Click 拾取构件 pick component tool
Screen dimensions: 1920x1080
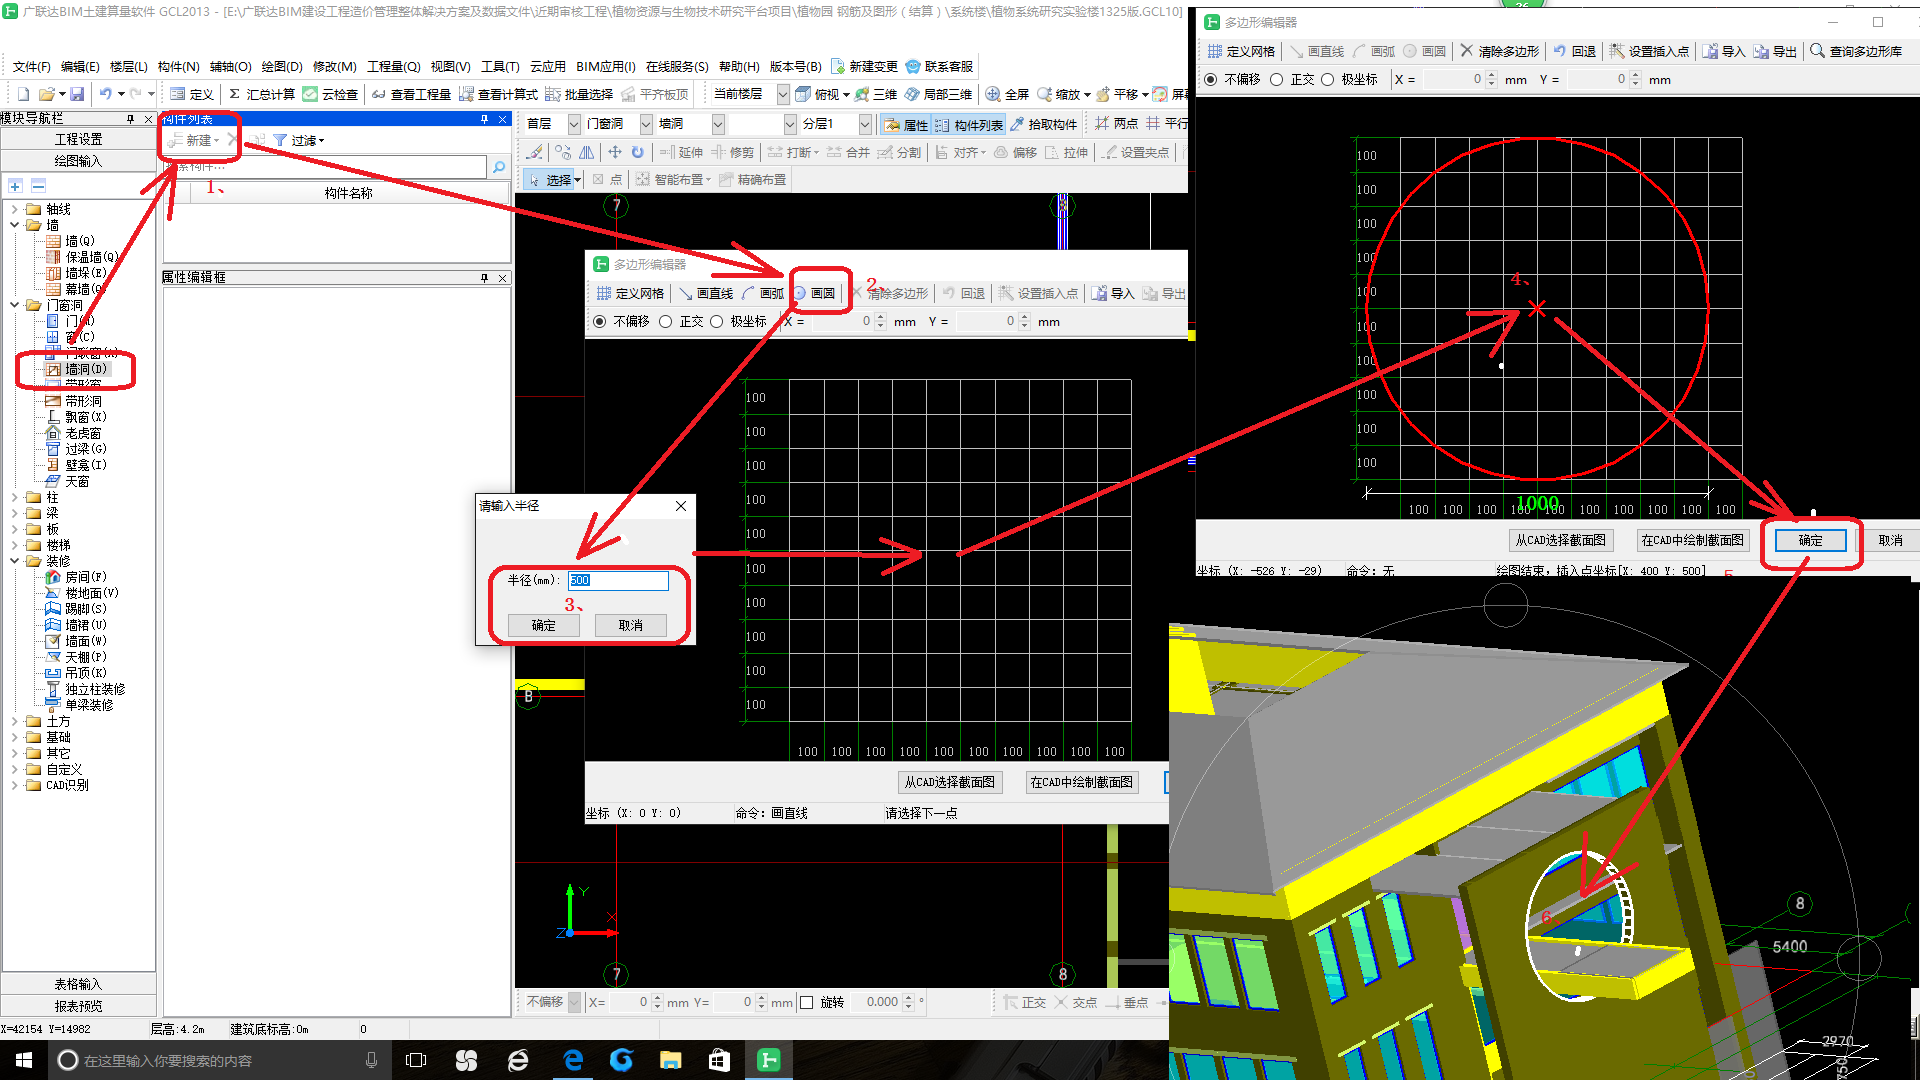point(1044,124)
